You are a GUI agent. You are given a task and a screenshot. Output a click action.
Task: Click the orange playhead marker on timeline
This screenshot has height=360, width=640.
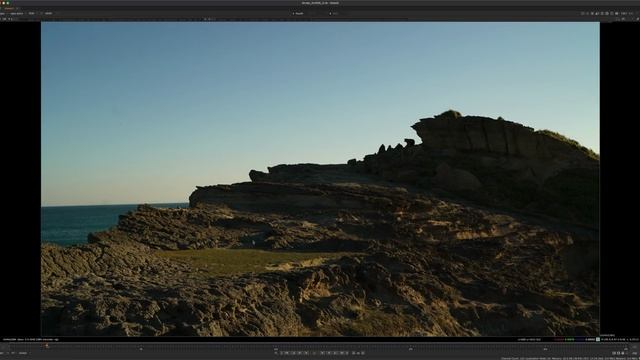(x=47, y=346)
